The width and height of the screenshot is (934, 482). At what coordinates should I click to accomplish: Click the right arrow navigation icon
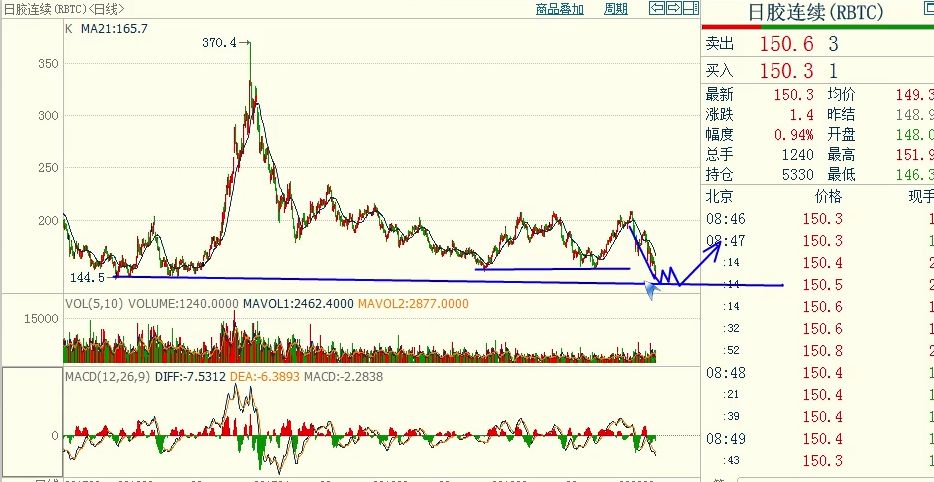click(x=673, y=8)
